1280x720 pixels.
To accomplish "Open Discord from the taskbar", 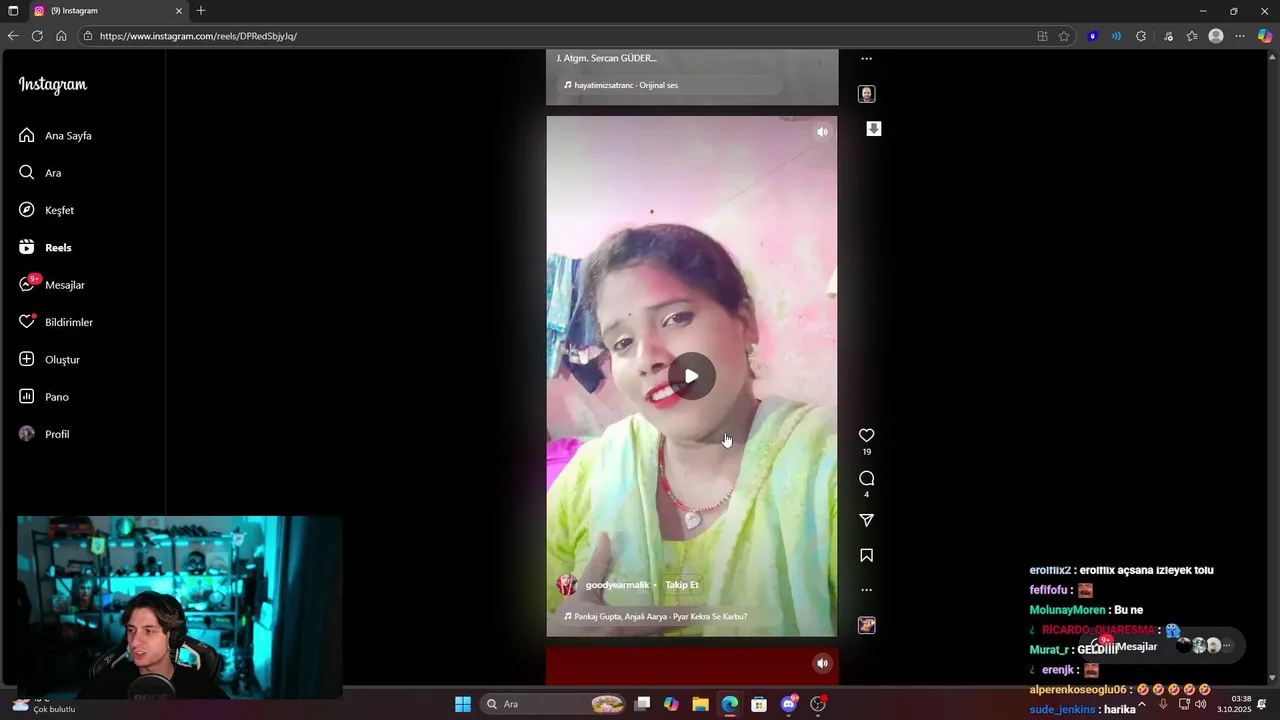I will click(789, 704).
